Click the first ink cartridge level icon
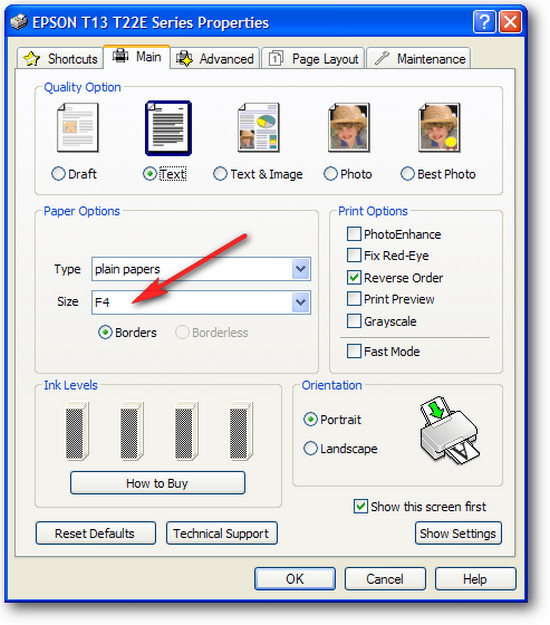 coord(77,431)
